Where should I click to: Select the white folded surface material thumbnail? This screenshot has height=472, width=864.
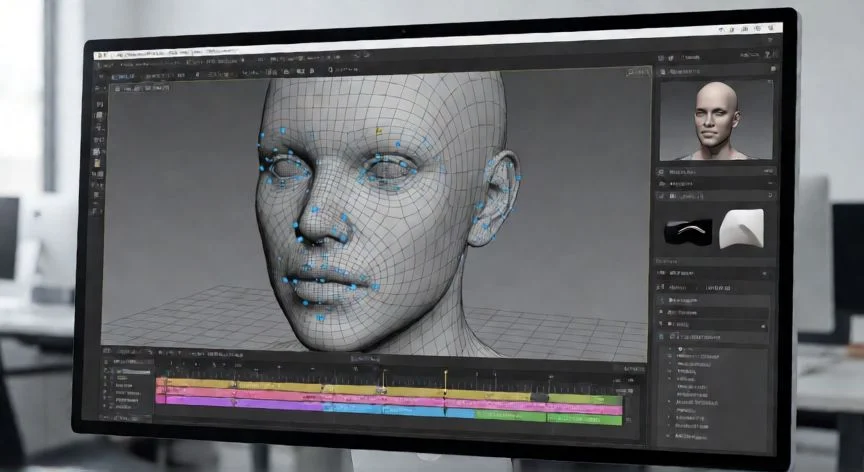click(x=742, y=229)
